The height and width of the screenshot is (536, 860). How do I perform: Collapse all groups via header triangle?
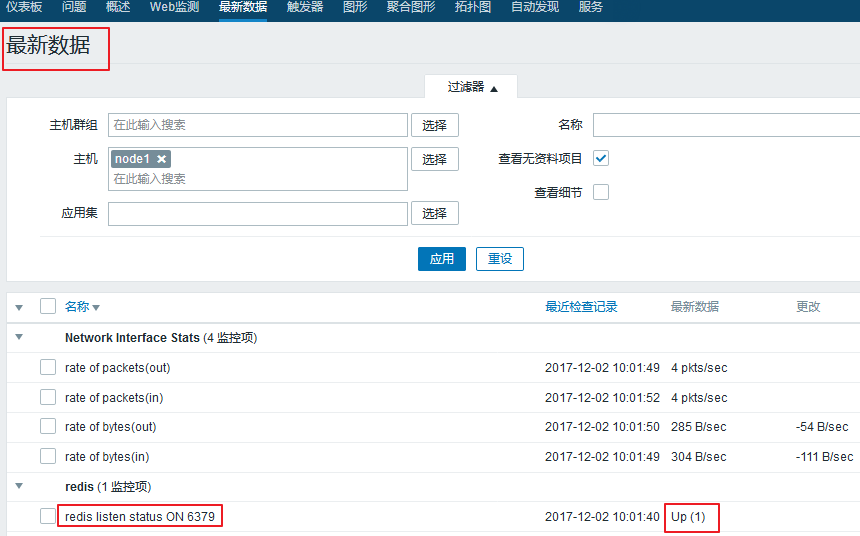tap(19, 307)
